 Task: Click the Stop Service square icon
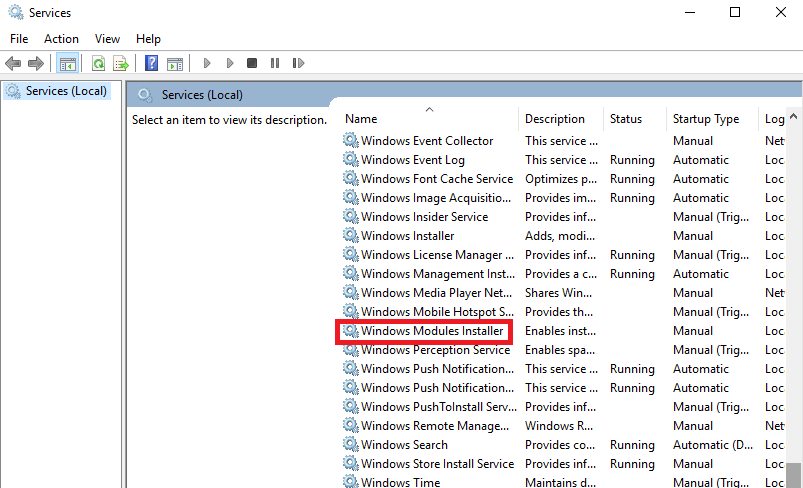coord(252,63)
